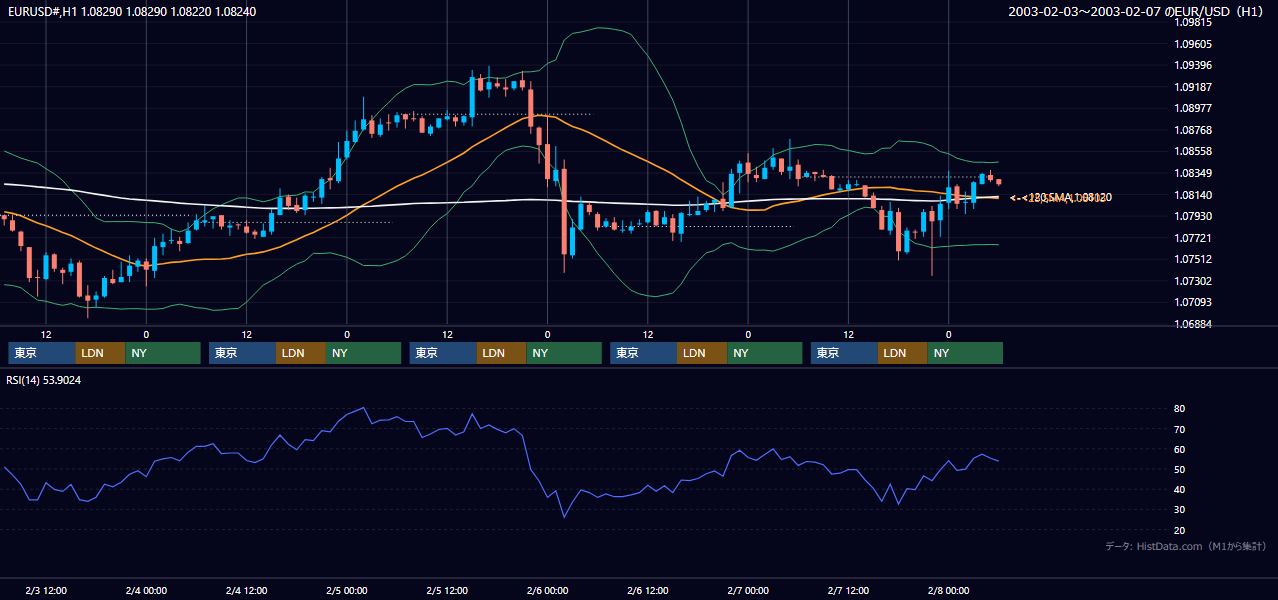Viewport: 1278px width, 600px height.
Task: Click the 2/7 00:00 date label
Action: pos(748,590)
